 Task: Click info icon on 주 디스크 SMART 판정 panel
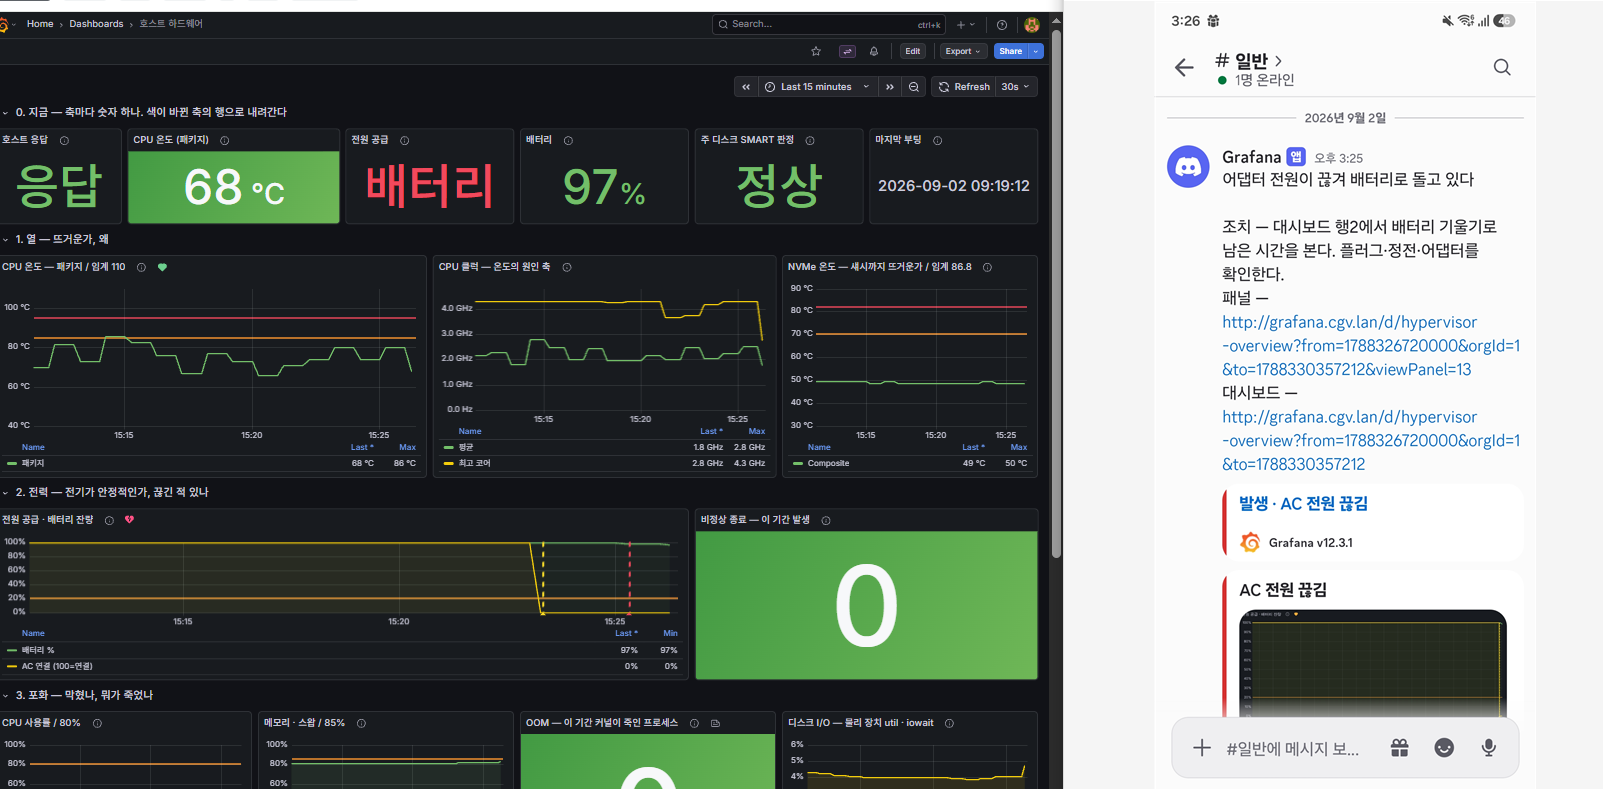pyautogui.click(x=810, y=141)
